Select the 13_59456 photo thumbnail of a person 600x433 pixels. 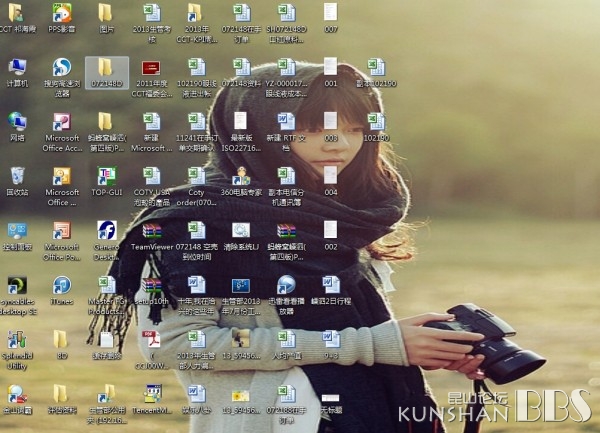(241, 339)
